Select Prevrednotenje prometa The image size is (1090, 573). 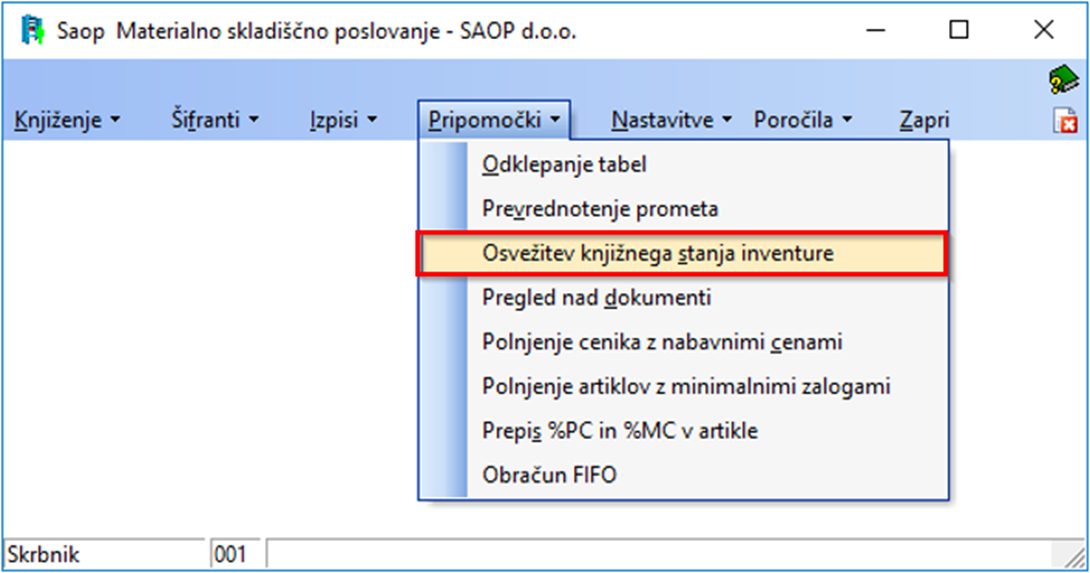683,209
